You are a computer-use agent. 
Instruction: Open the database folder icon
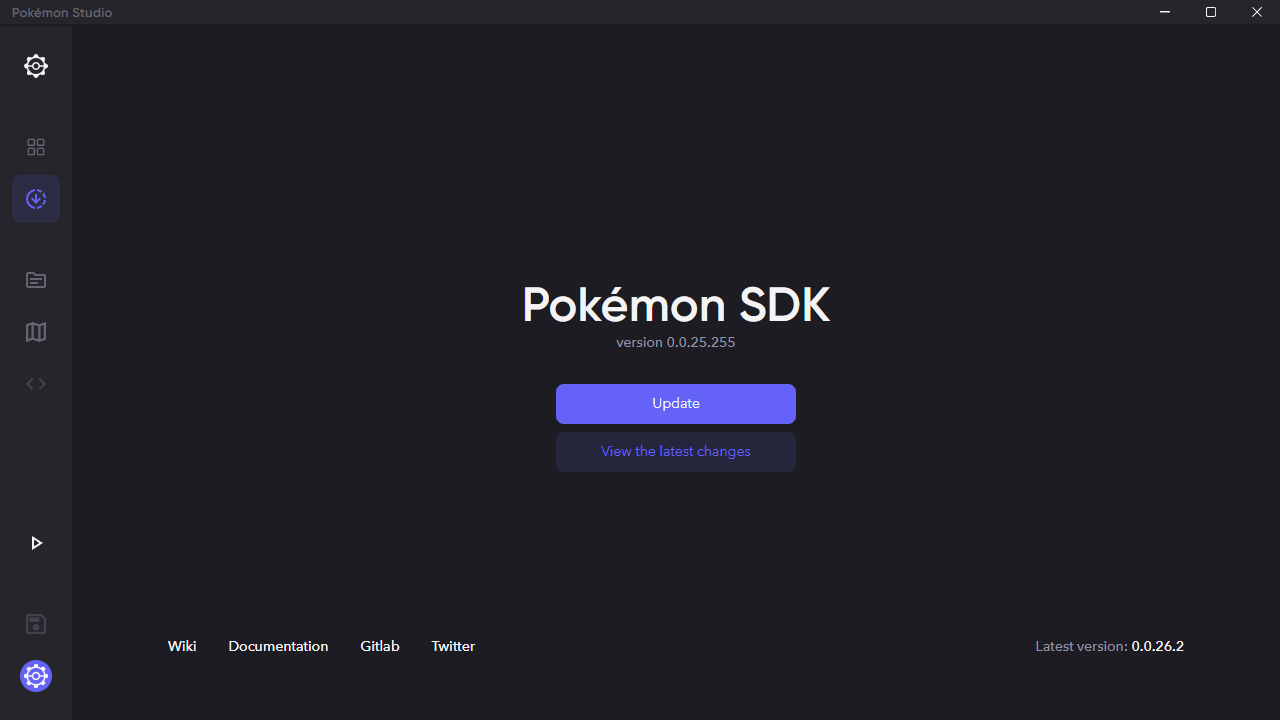36,280
